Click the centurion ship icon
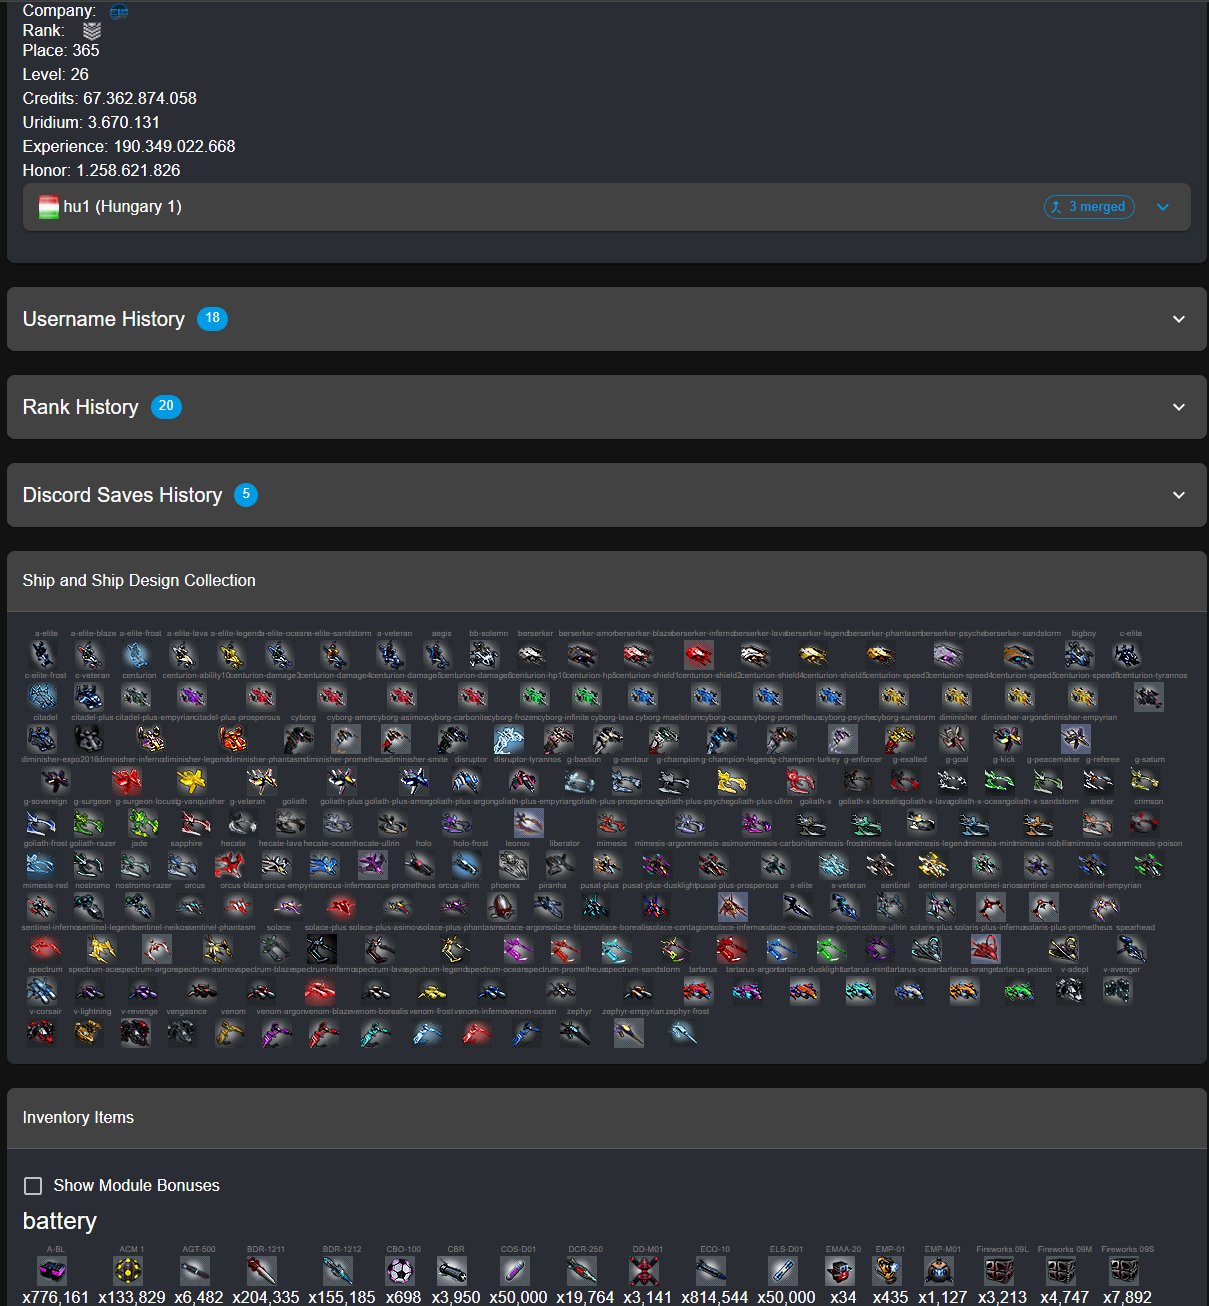Screen dimensions: 1209x1306 pos(138,697)
